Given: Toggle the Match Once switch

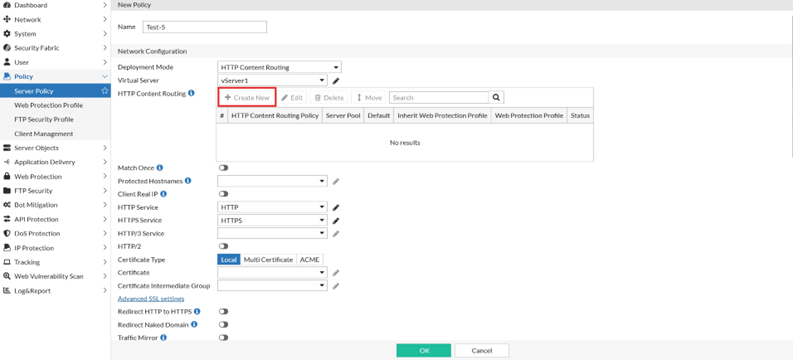Looking at the screenshot, I should [224, 167].
